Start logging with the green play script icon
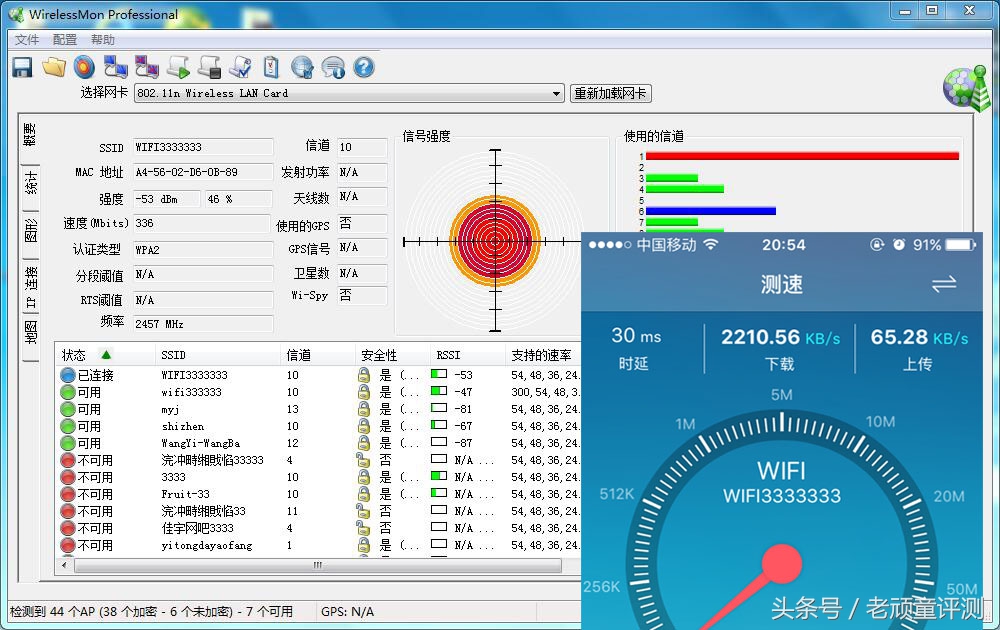The width and height of the screenshot is (1000, 630). [x=177, y=67]
